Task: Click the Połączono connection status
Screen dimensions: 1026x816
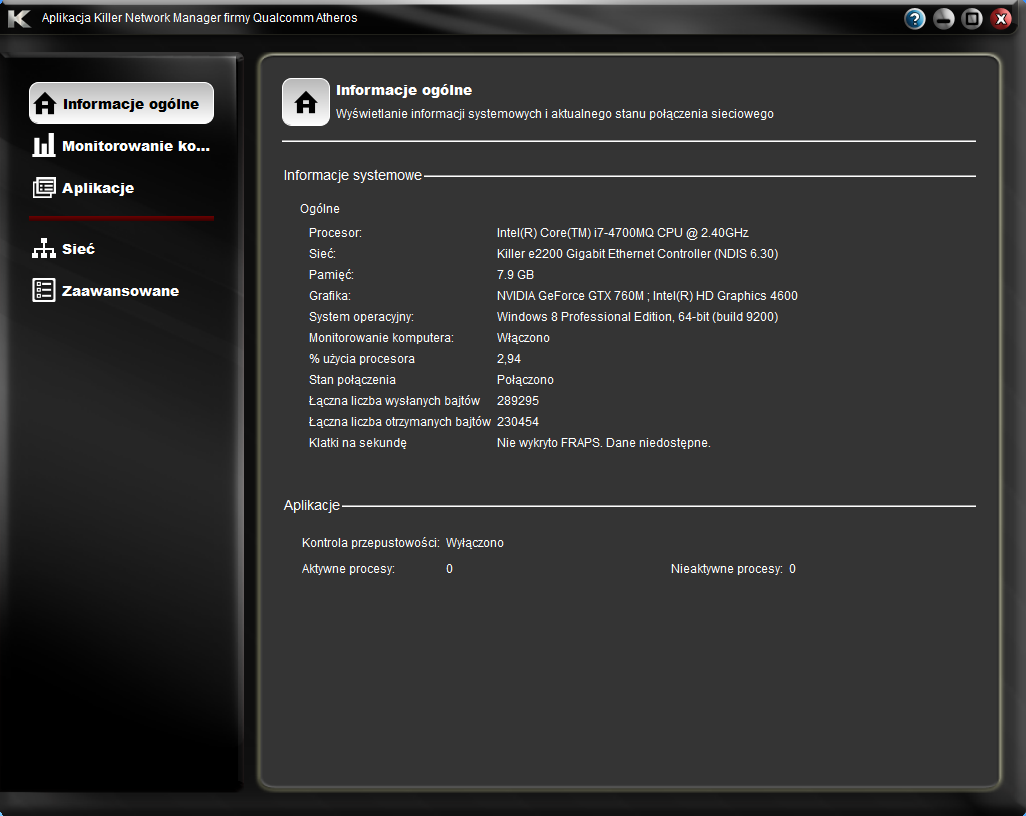Action: point(525,380)
